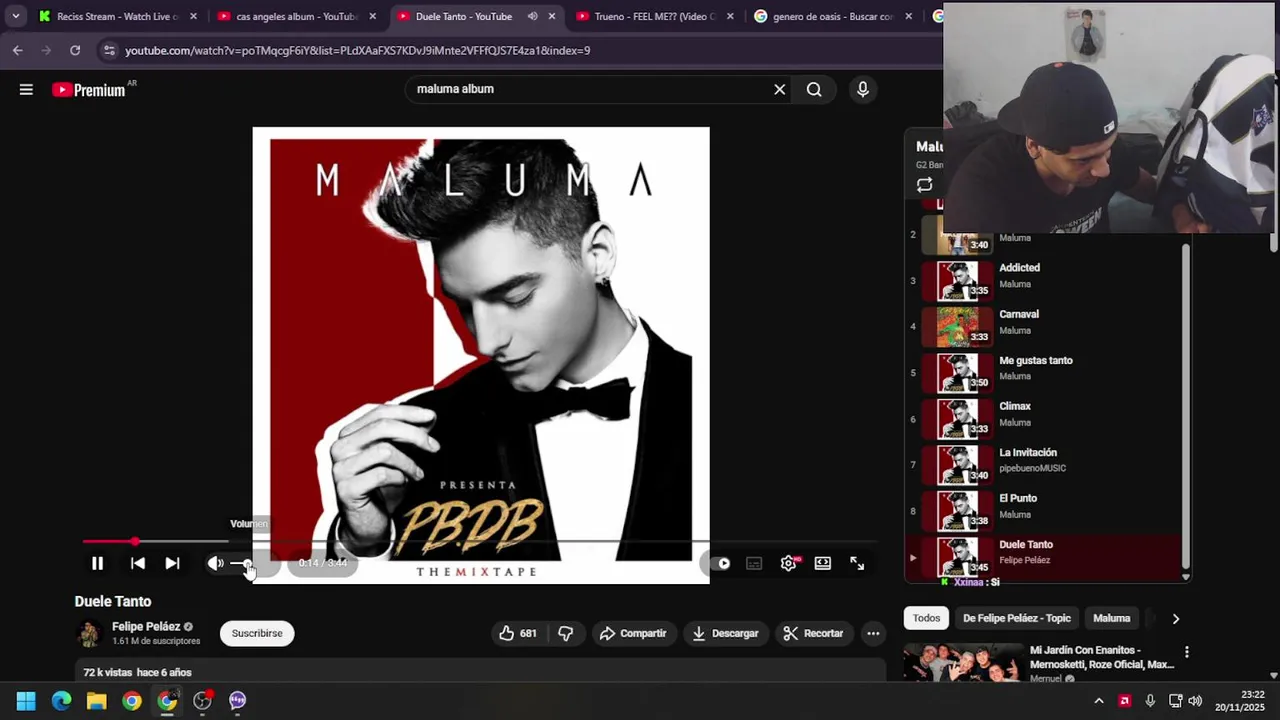Open Felipe Peláez channel avatar
1280x720 pixels.
89,634
